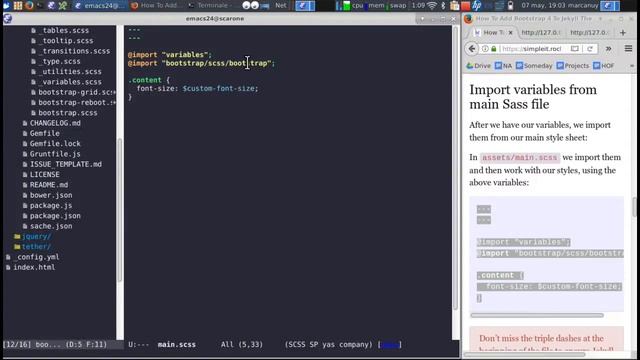Click the green padlock site security icon

[493, 49]
